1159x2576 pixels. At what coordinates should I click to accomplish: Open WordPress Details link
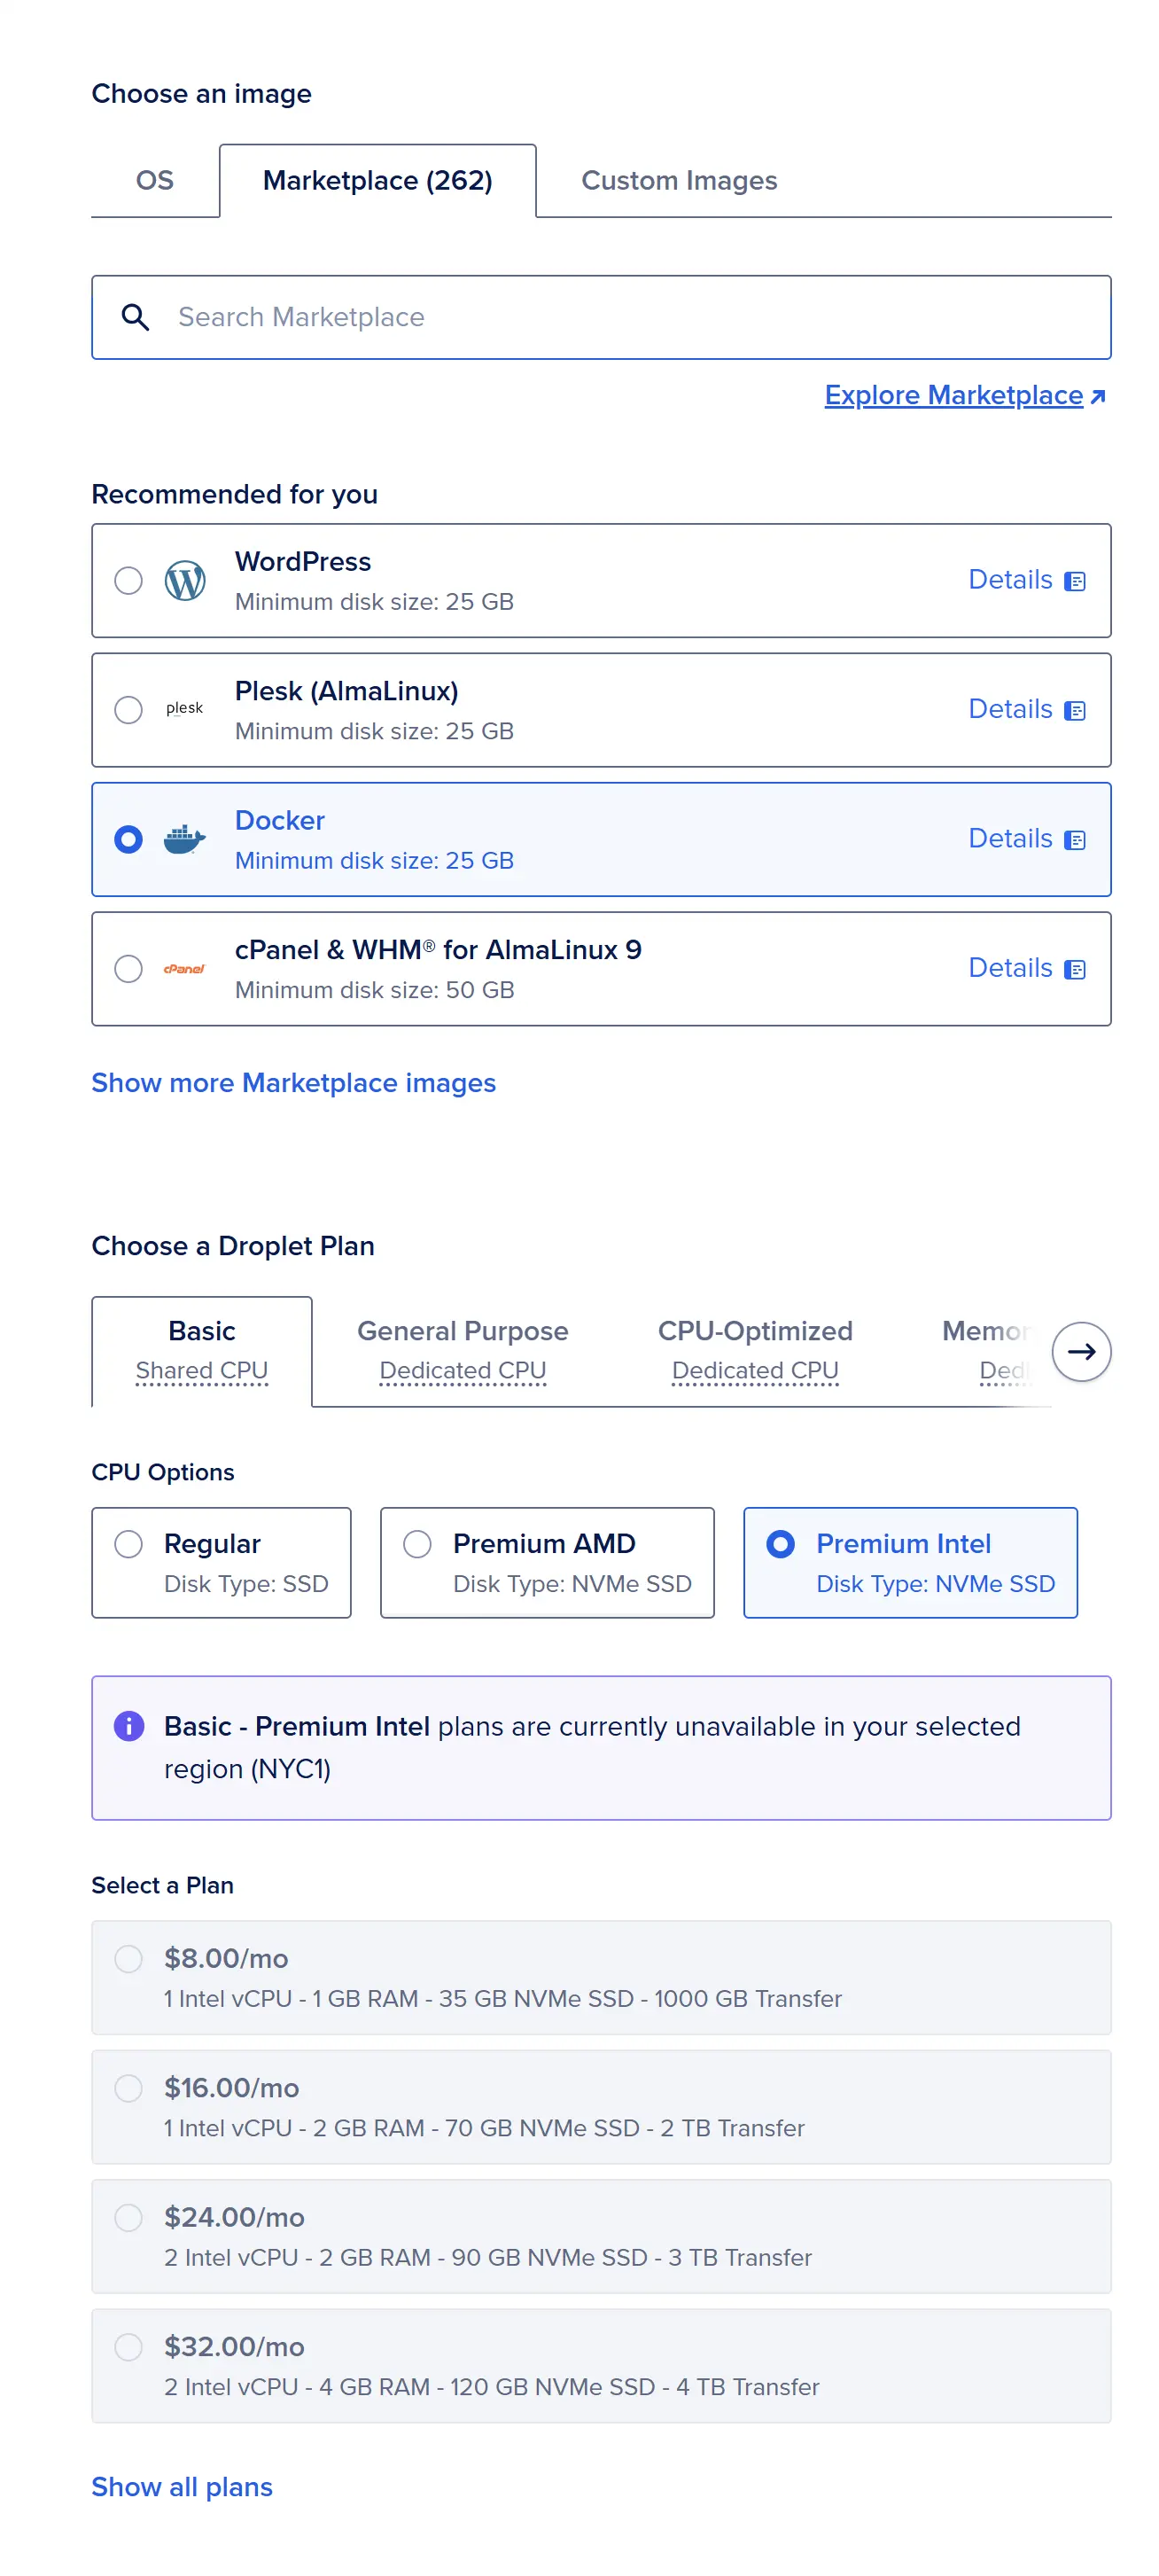coord(1026,580)
